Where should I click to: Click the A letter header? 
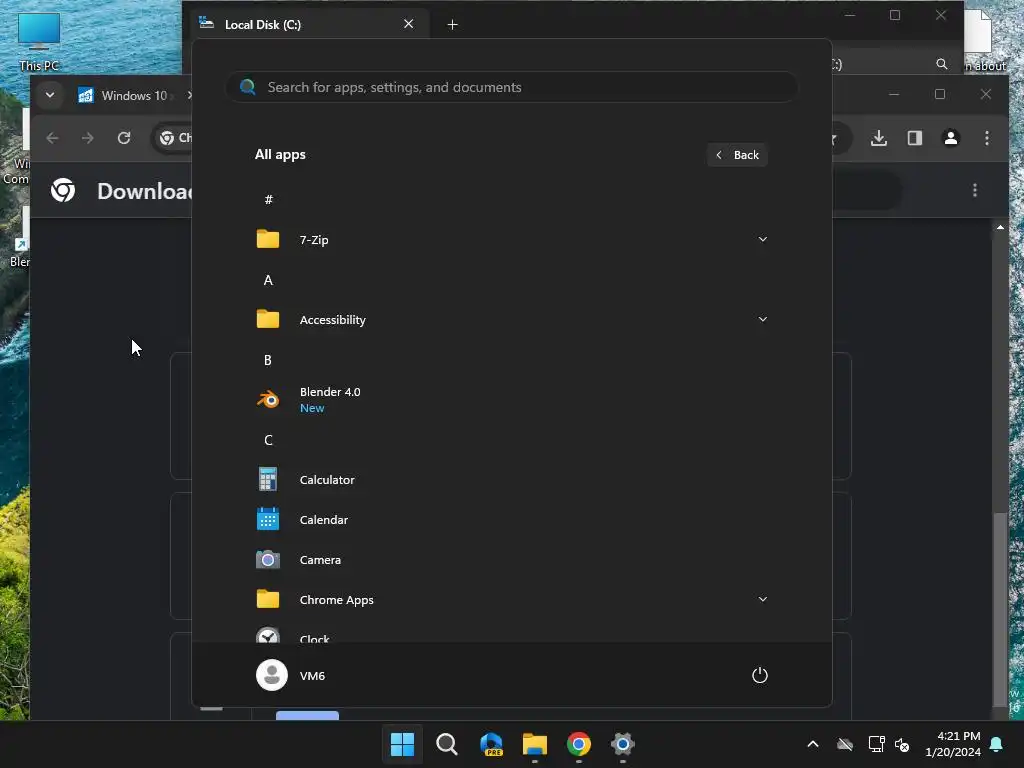pyautogui.click(x=268, y=280)
